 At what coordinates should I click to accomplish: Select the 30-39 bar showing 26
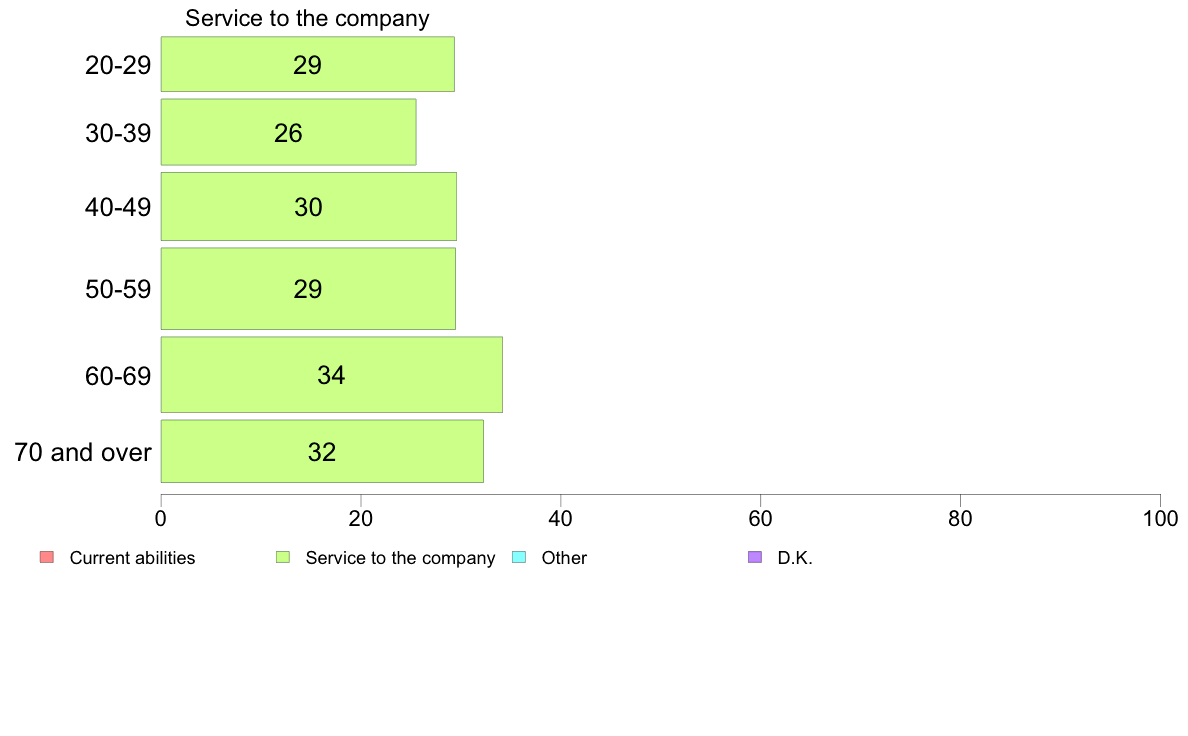pyautogui.click(x=289, y=132)
